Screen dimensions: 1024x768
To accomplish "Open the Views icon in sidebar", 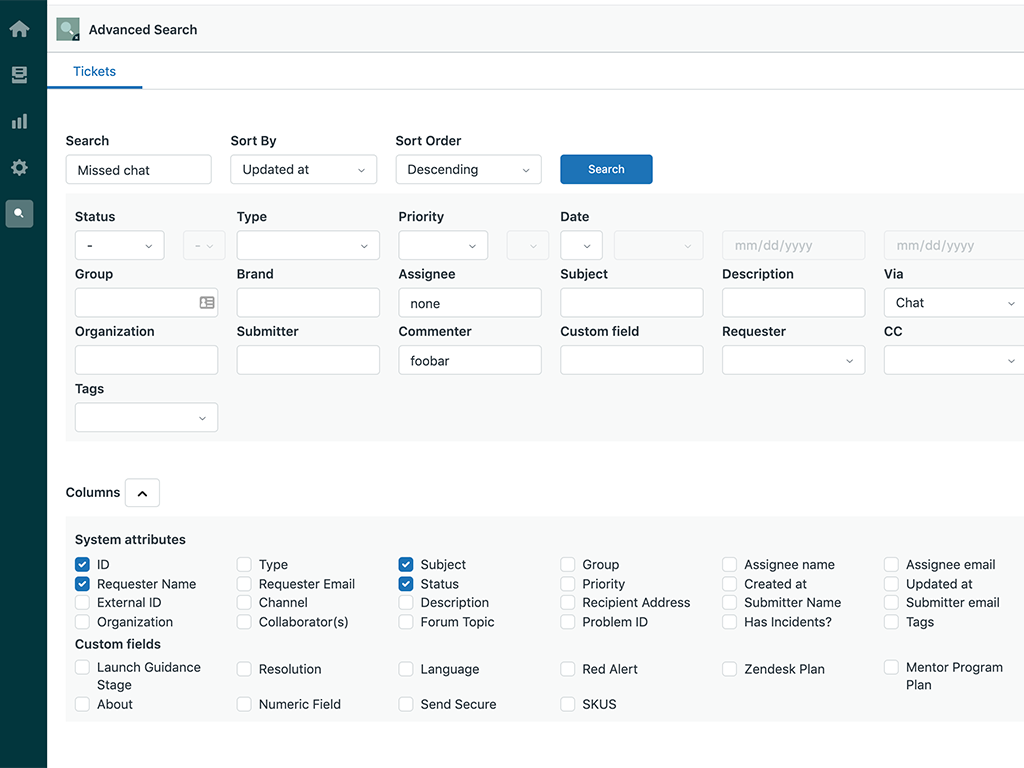I will click(19, 75).
